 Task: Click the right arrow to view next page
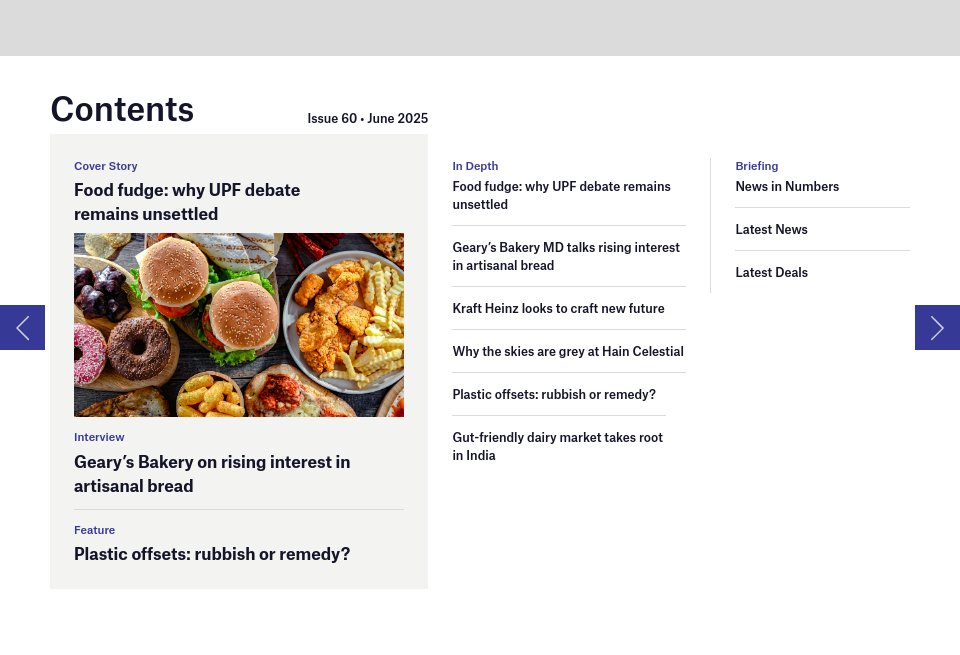(x=937, y=327)
